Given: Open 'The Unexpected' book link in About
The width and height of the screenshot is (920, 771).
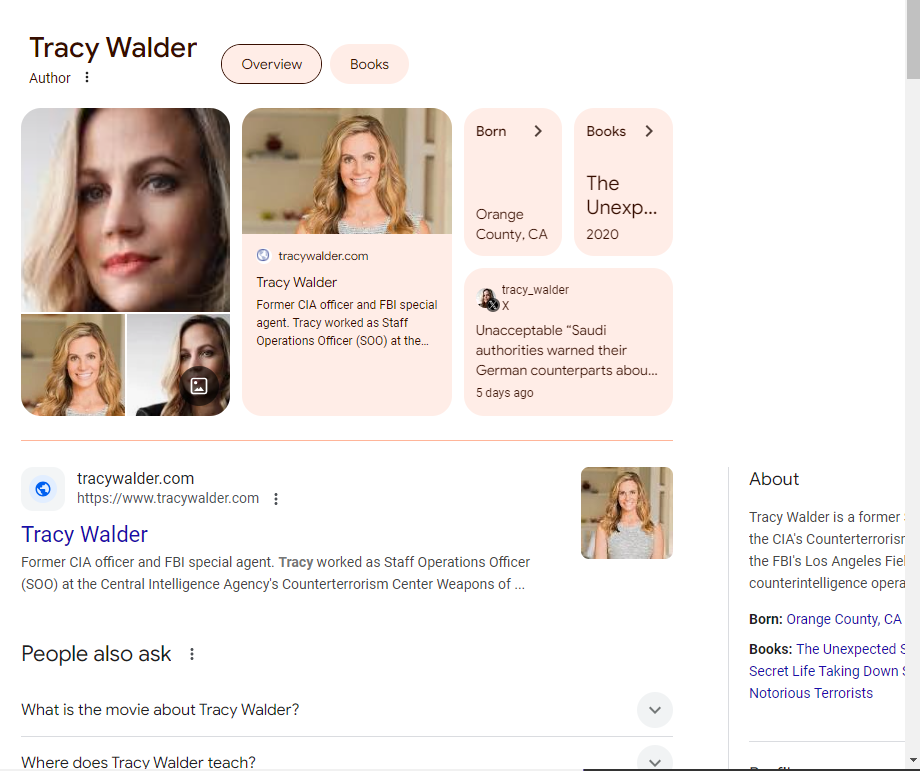Looking at the screenshot, I should 828,671.
